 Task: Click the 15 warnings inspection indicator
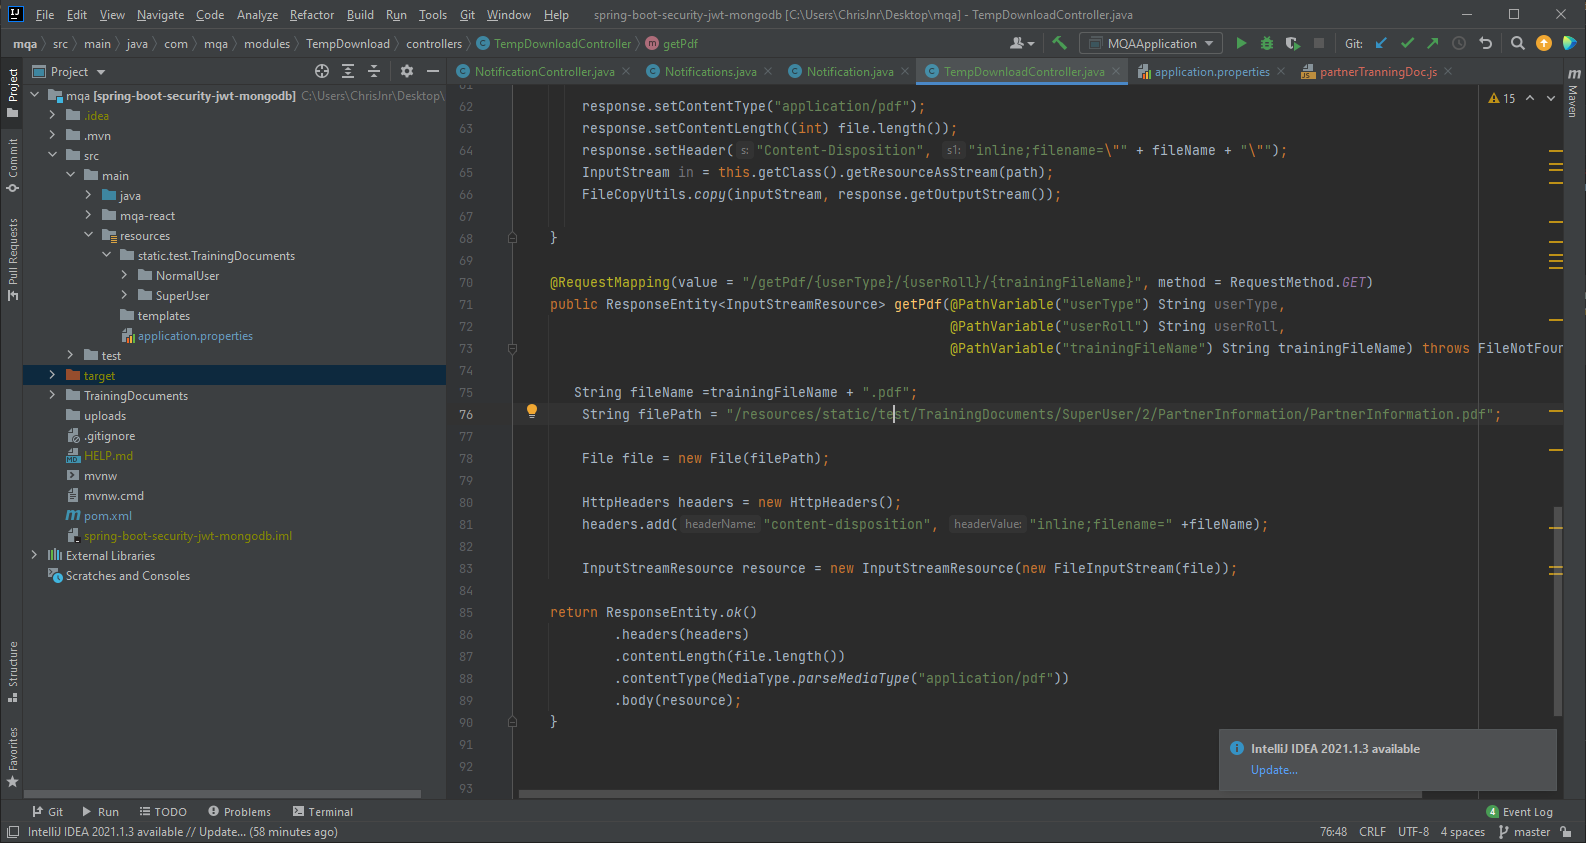(1502, 98)
